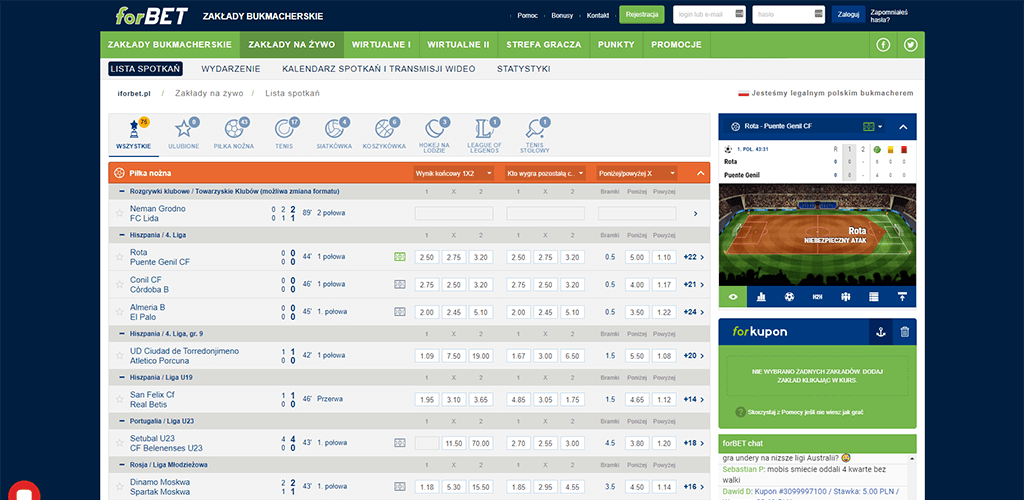
Task: Clear the coupon with the trash icon
Action: click(x=904, y=332)
